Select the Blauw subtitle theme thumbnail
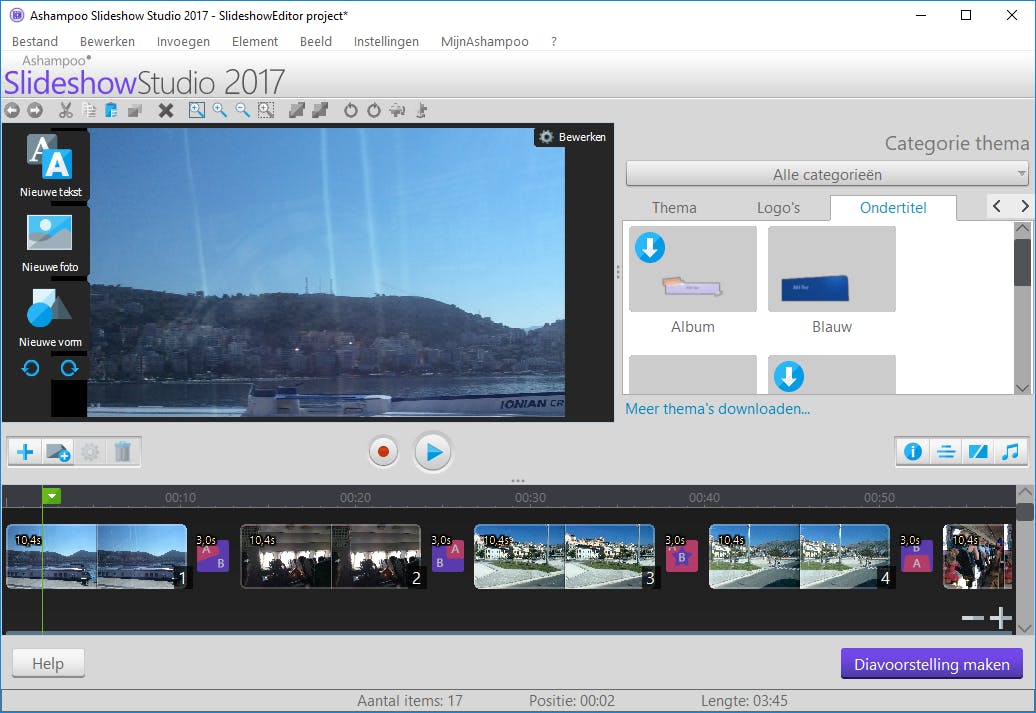The height and width of the screenshot is (713, 1036). pyautogui.click(x=832, y=269)
